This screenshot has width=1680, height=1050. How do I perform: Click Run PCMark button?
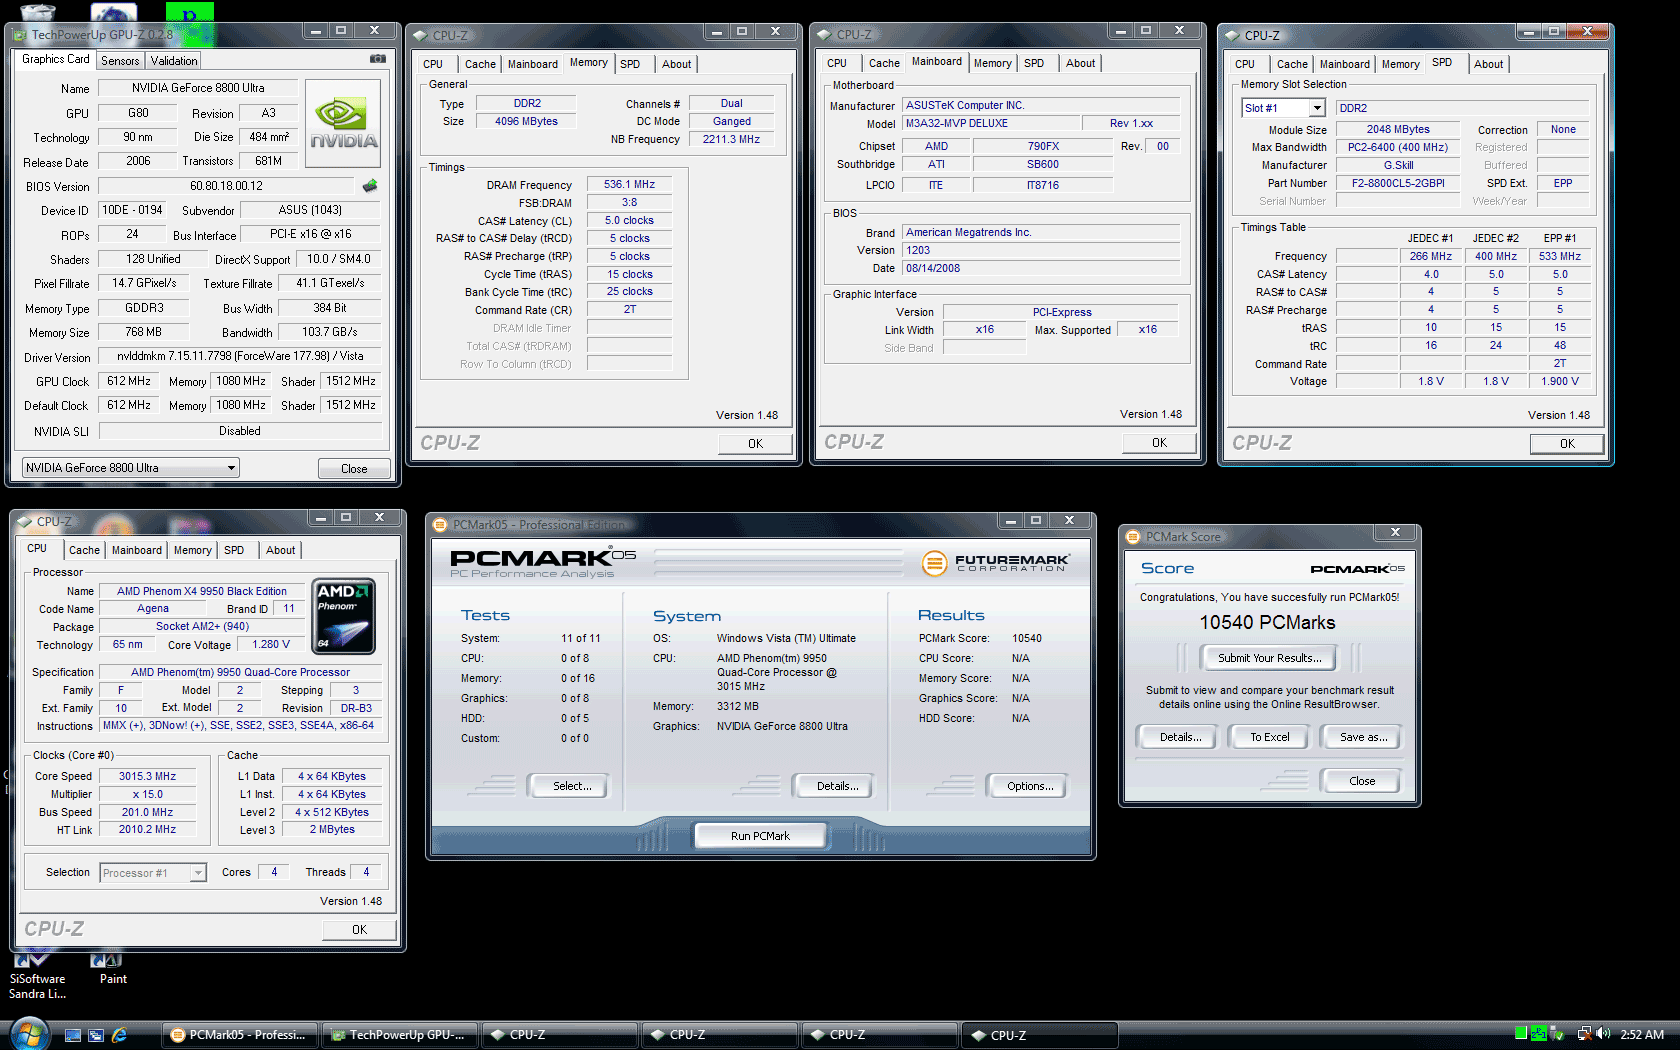pyautogui.click(x=760, y=836)
